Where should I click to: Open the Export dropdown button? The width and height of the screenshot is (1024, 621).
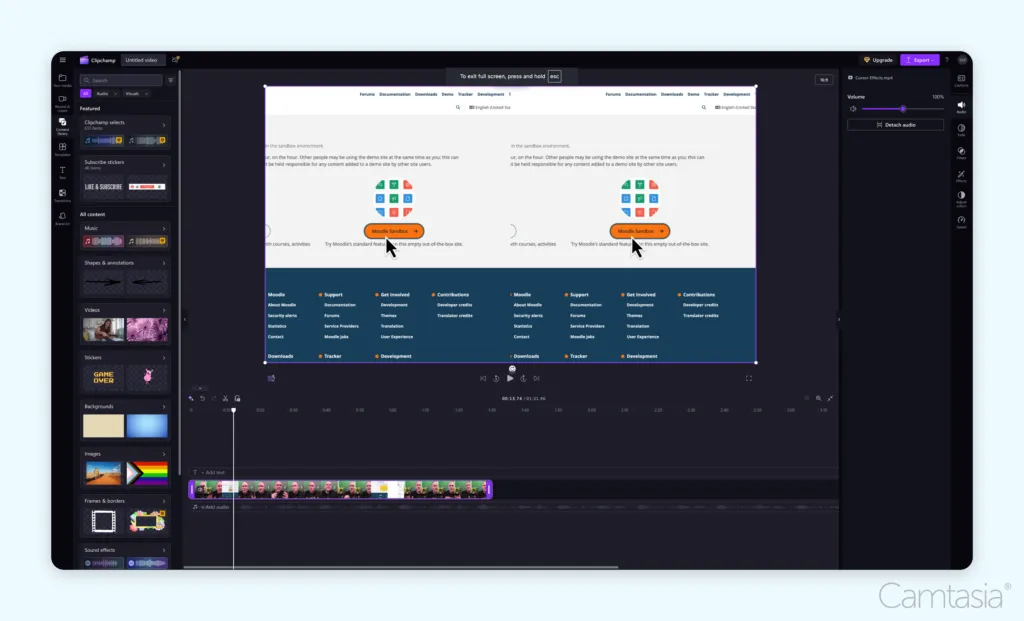pos(920,60)
